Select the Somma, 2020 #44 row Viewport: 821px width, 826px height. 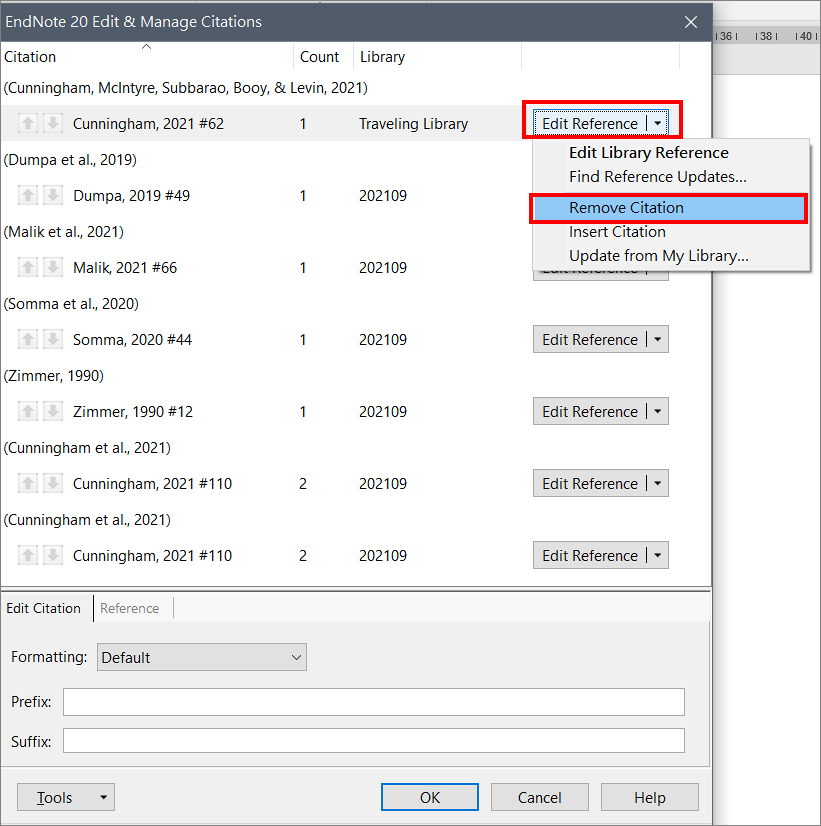132,339
